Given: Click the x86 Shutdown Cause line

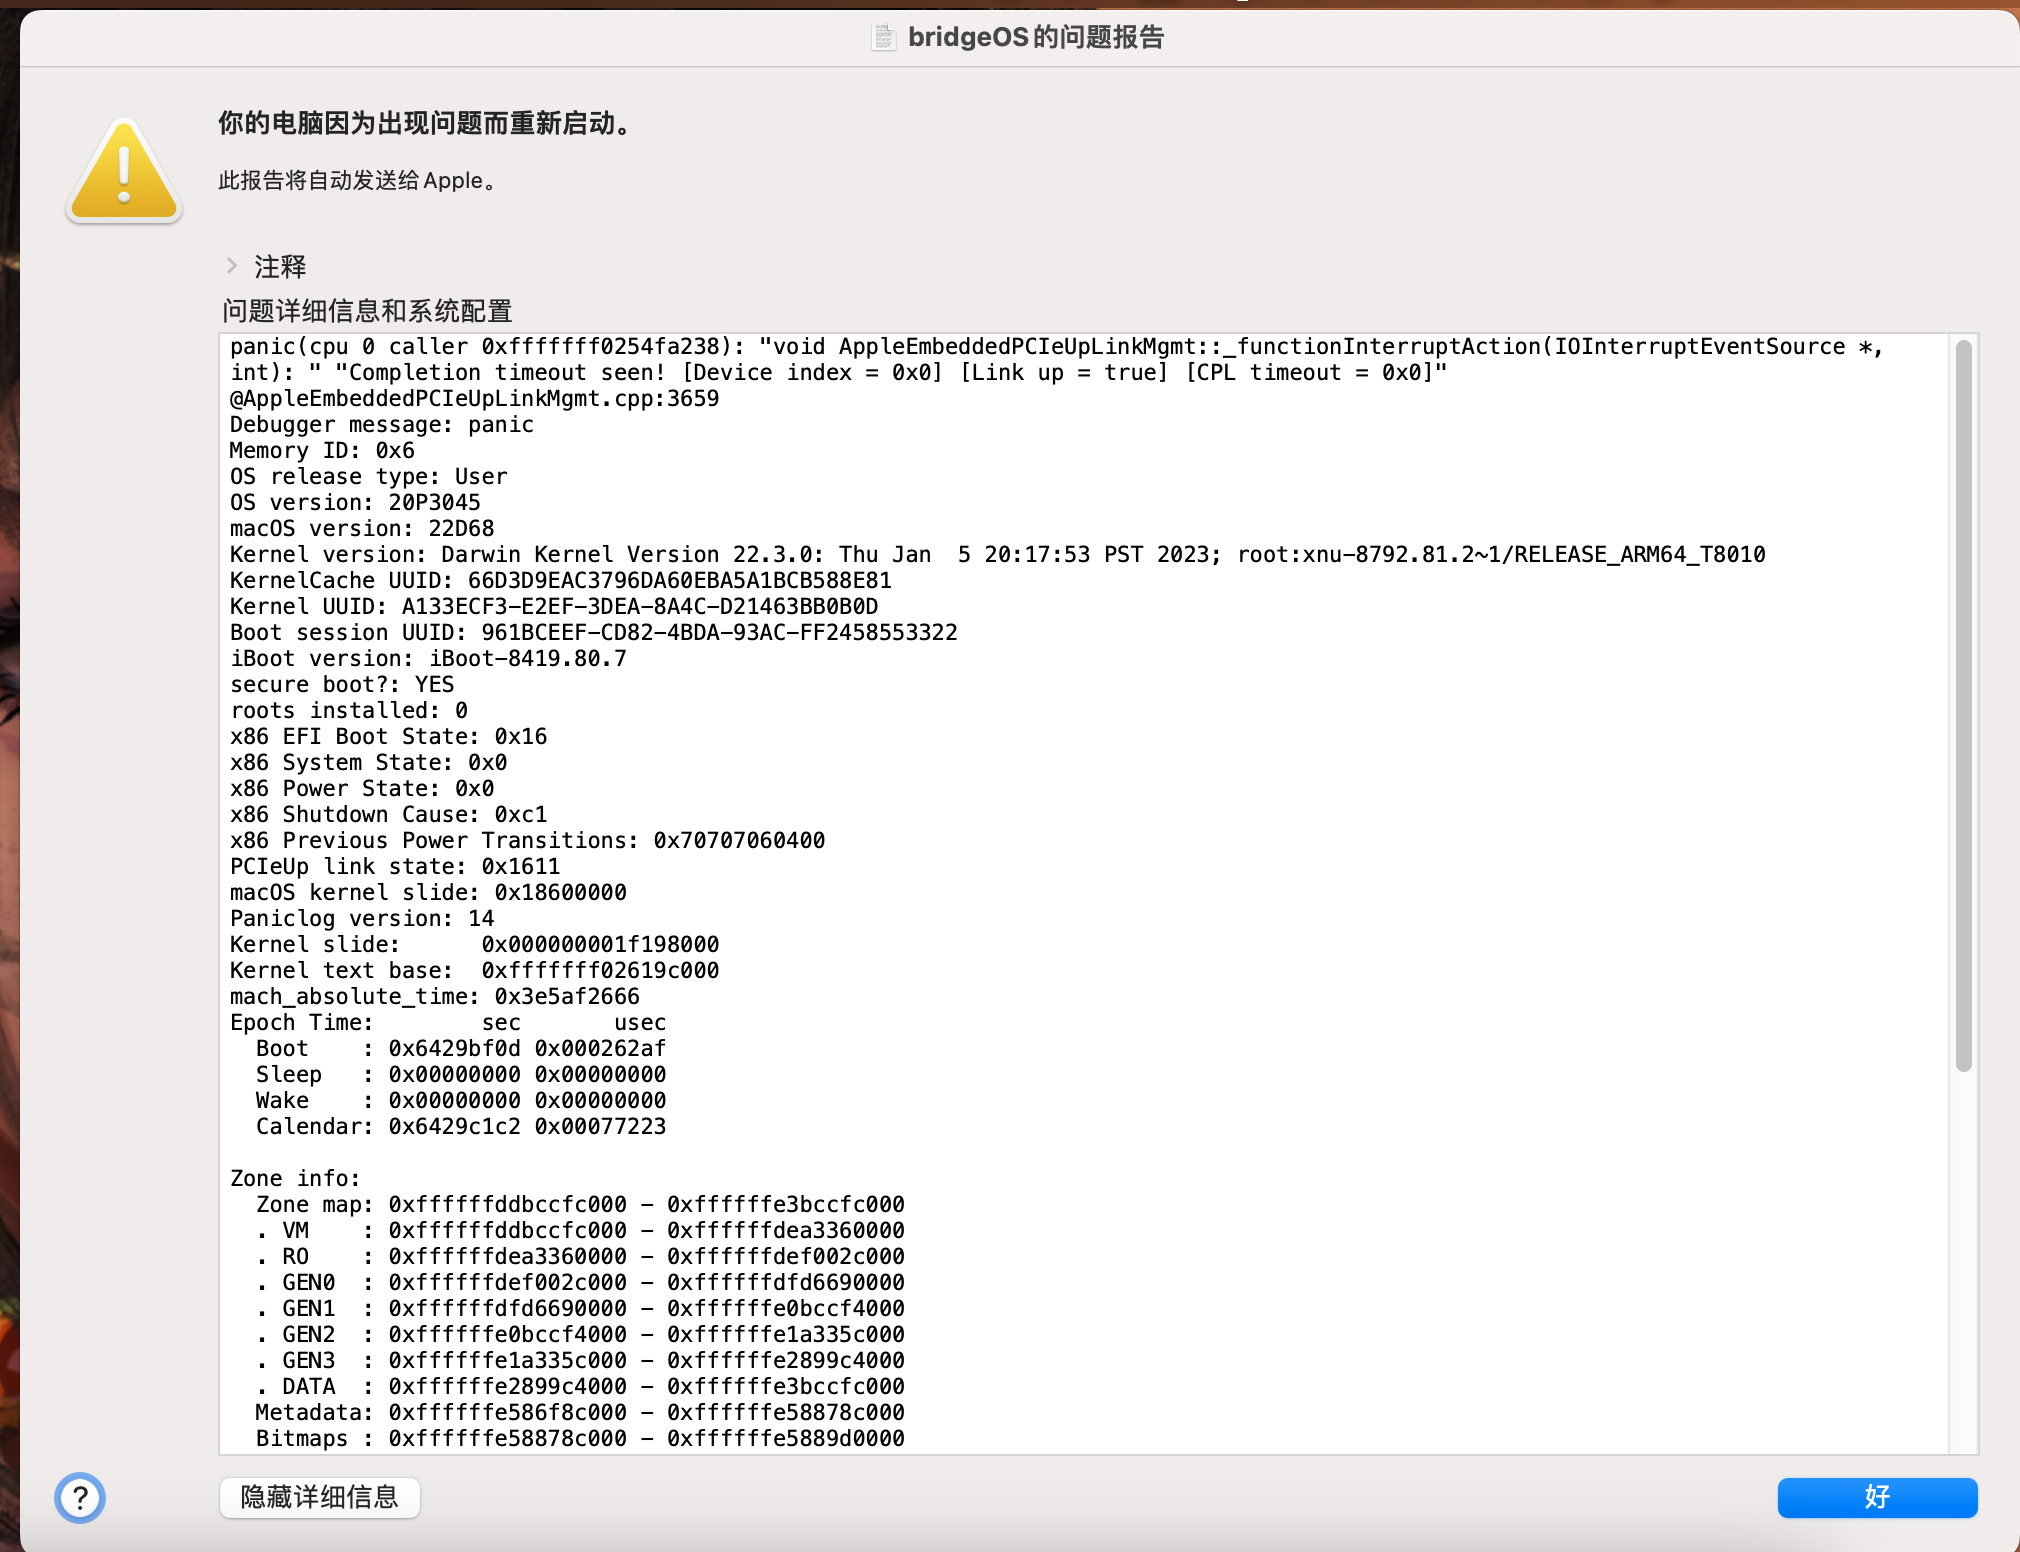Looking at the screenshot, I should 388,815.
